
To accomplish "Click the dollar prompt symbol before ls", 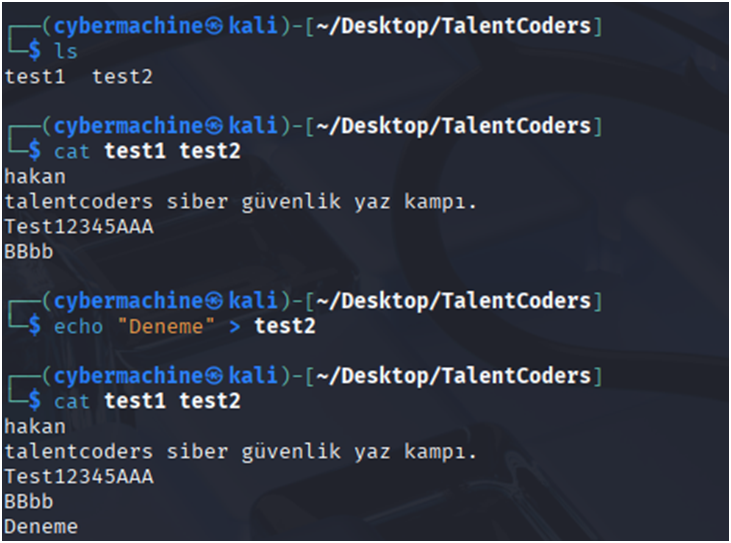I will pyautogui.click(x=34, y=50).
